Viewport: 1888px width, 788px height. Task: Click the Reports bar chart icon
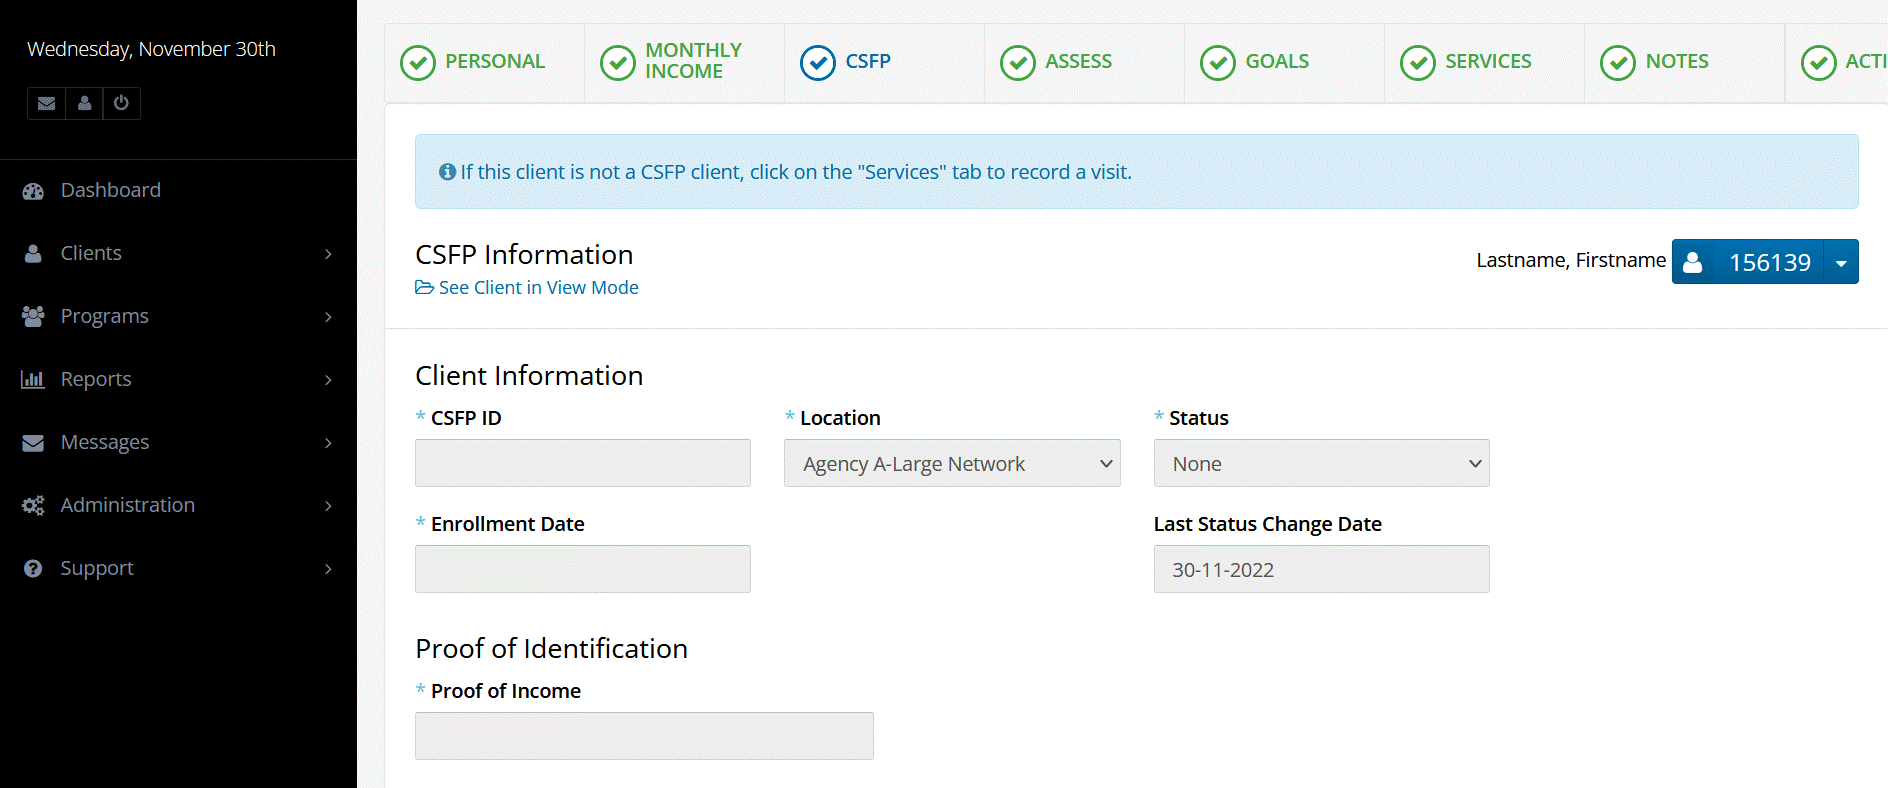[x=33, y=380]
